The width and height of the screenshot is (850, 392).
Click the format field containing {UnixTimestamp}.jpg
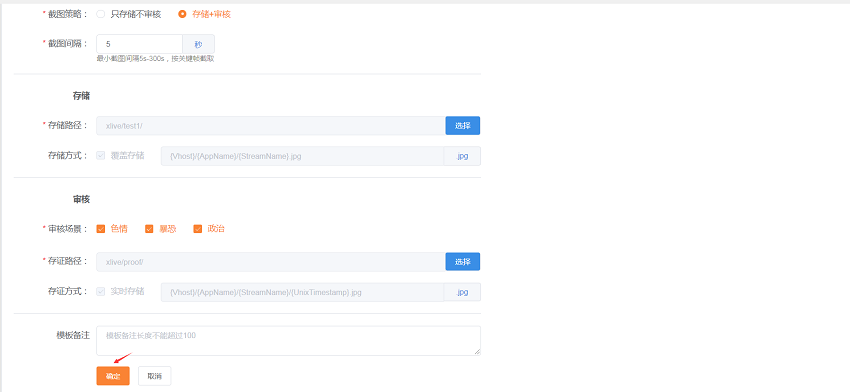[302, 292]
